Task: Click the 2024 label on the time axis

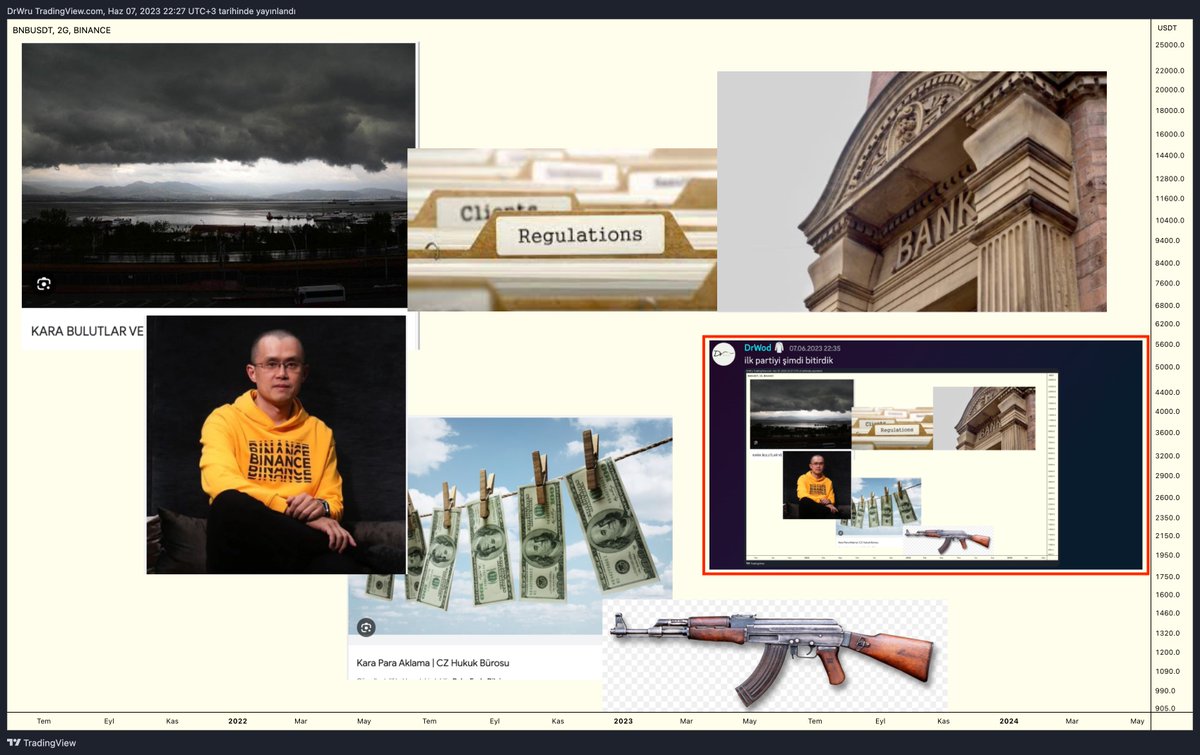Action: pos(1009,721)
